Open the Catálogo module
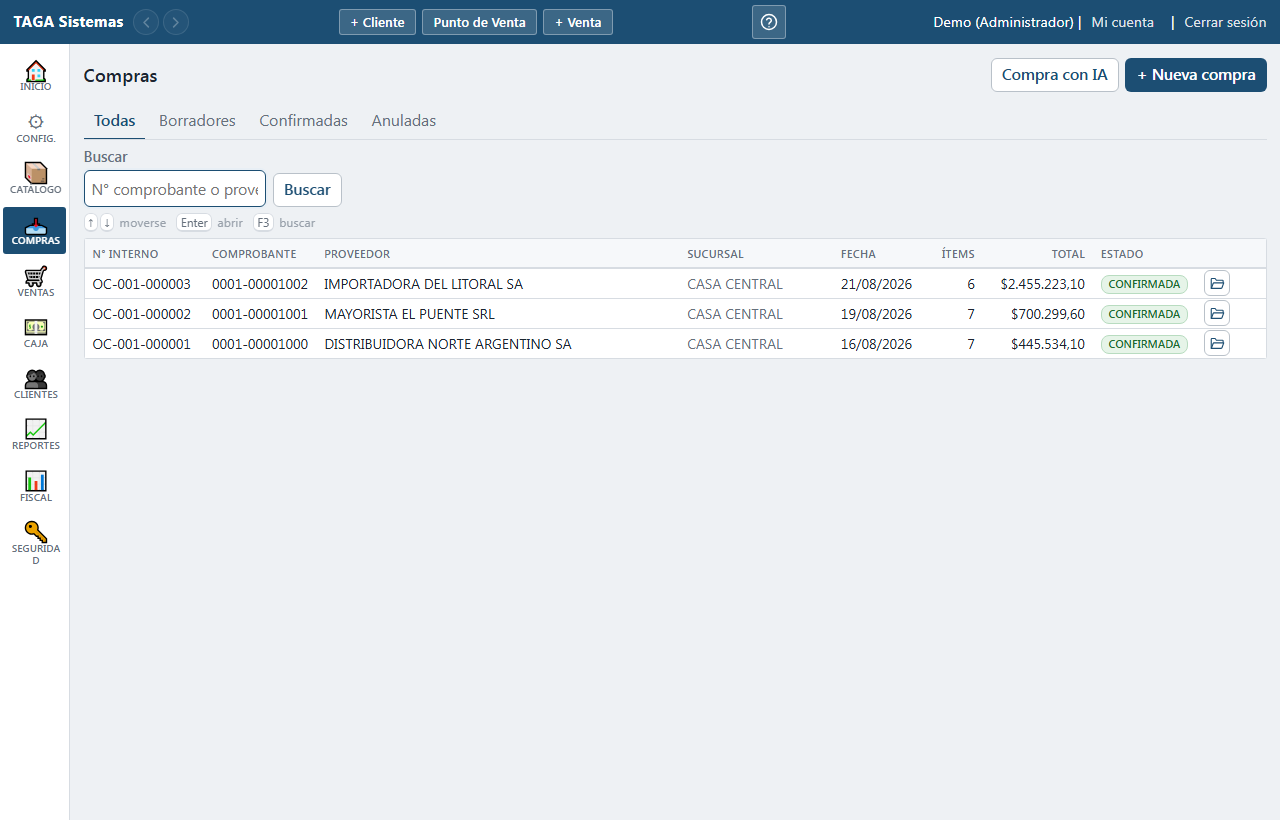The height and width of the screenshot is (820, 1280). point(35,179)
